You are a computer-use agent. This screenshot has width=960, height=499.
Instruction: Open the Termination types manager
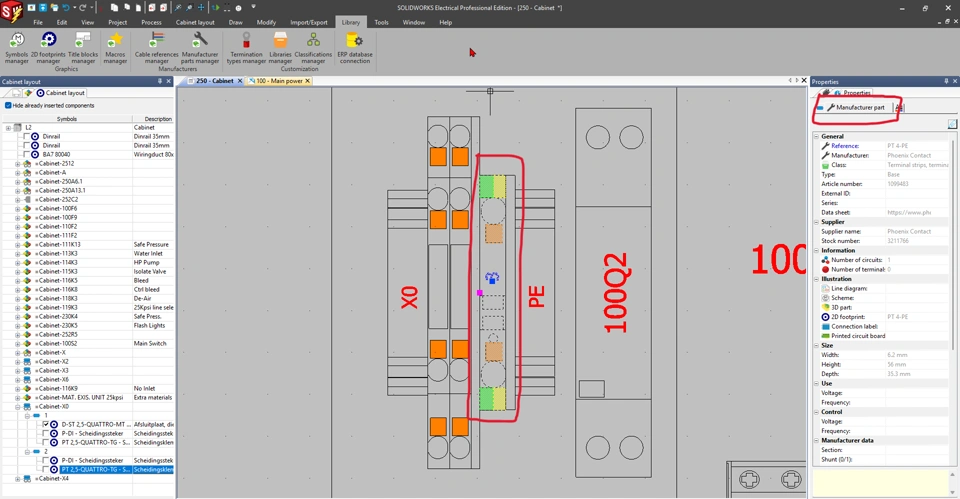(x=246, y=48)
